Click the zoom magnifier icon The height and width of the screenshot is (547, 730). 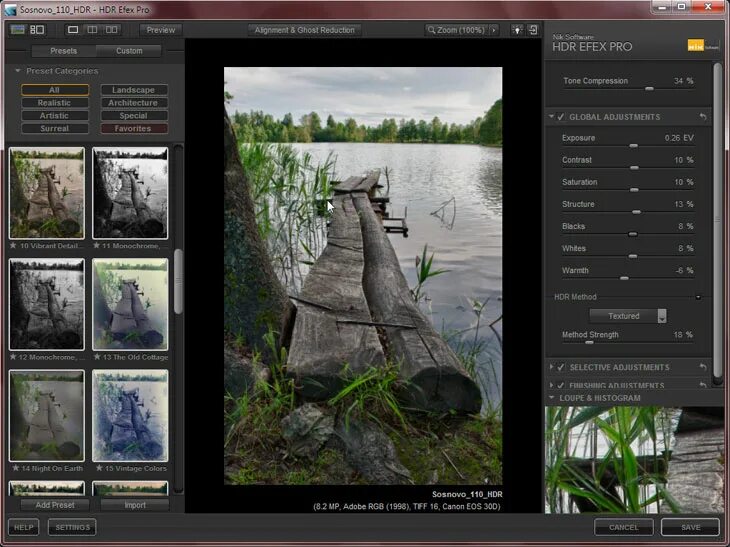pyautogui.click(x=432, y=30)
